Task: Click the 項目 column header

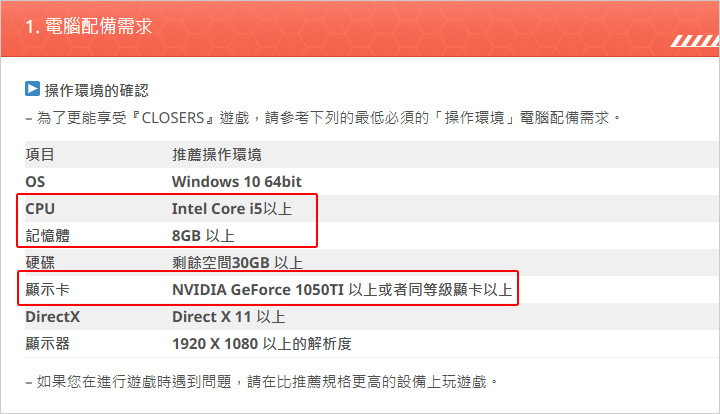Action: [x=40, y=155]
